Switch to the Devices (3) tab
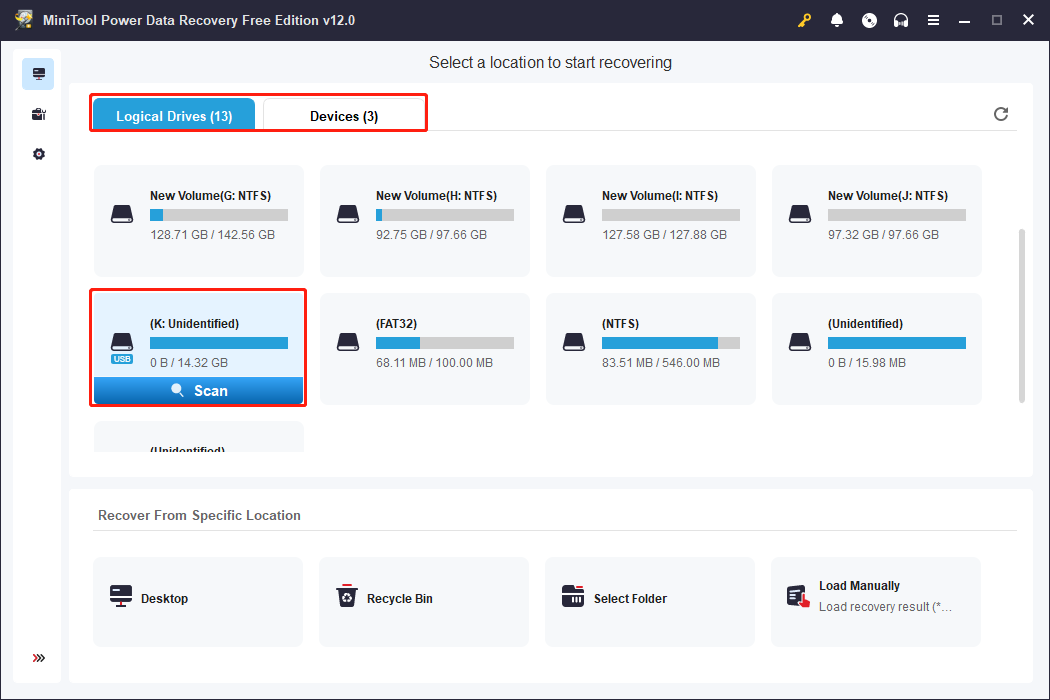The height and width of the screenshot is (700, 1050). click(343, 116)
